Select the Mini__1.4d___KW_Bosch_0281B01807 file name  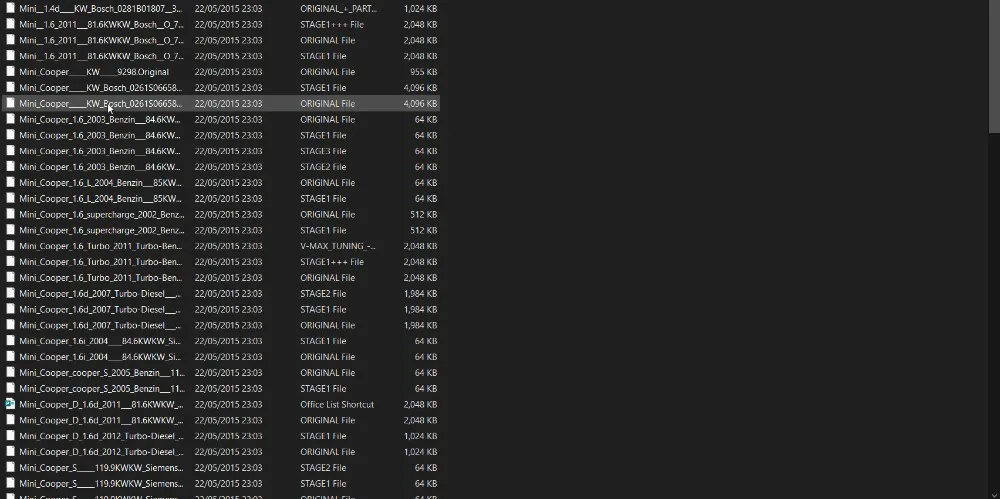click(100, 9)
